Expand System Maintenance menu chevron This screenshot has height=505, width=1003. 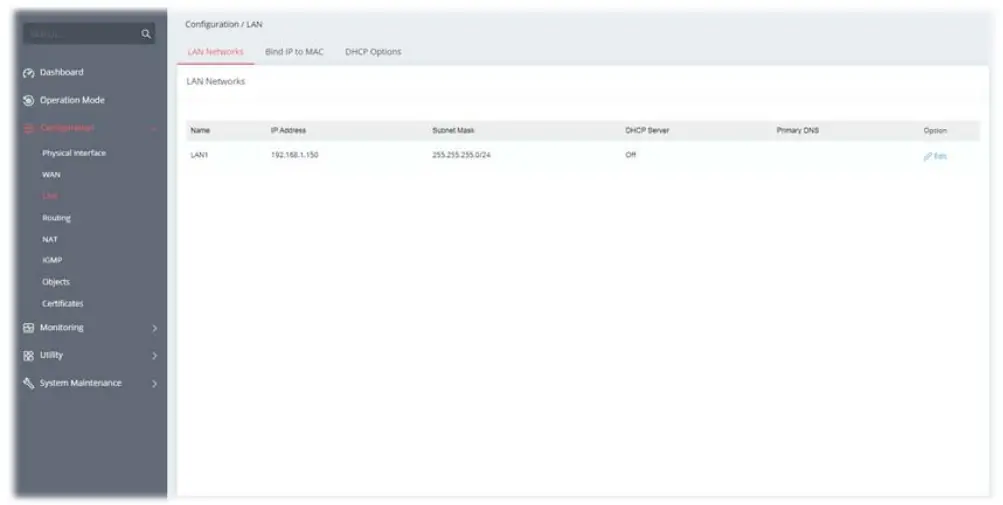tap(154, 384)
